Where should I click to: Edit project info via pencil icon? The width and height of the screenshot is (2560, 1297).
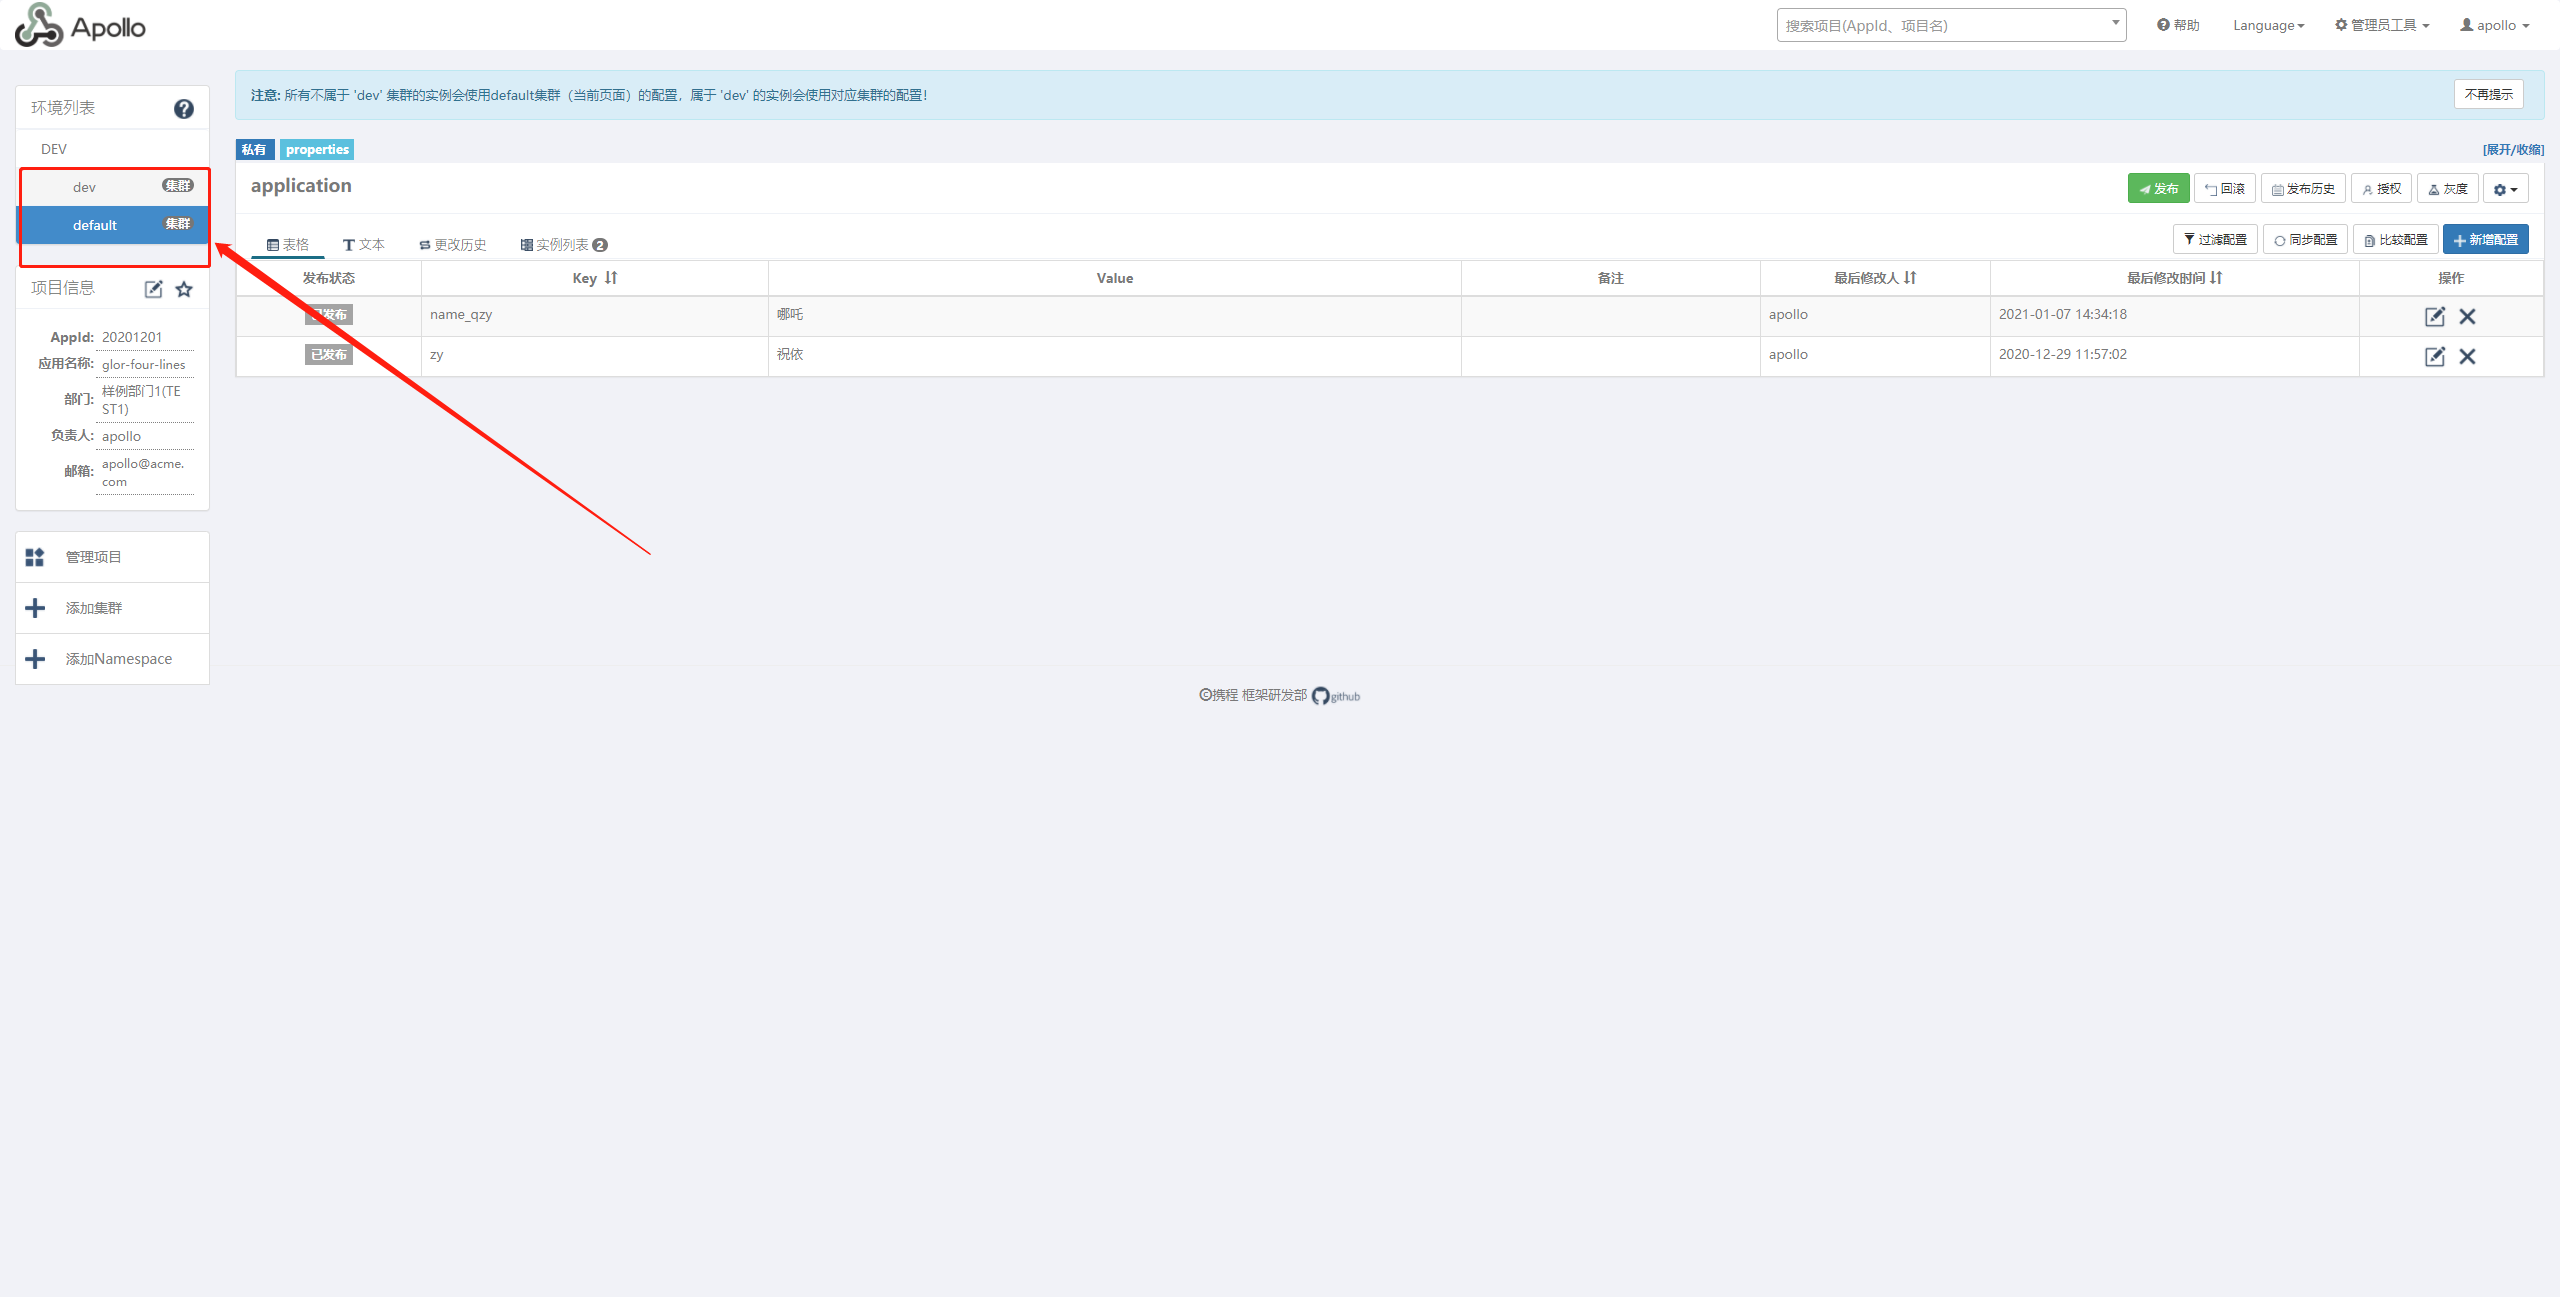click(x=153, y=289)
